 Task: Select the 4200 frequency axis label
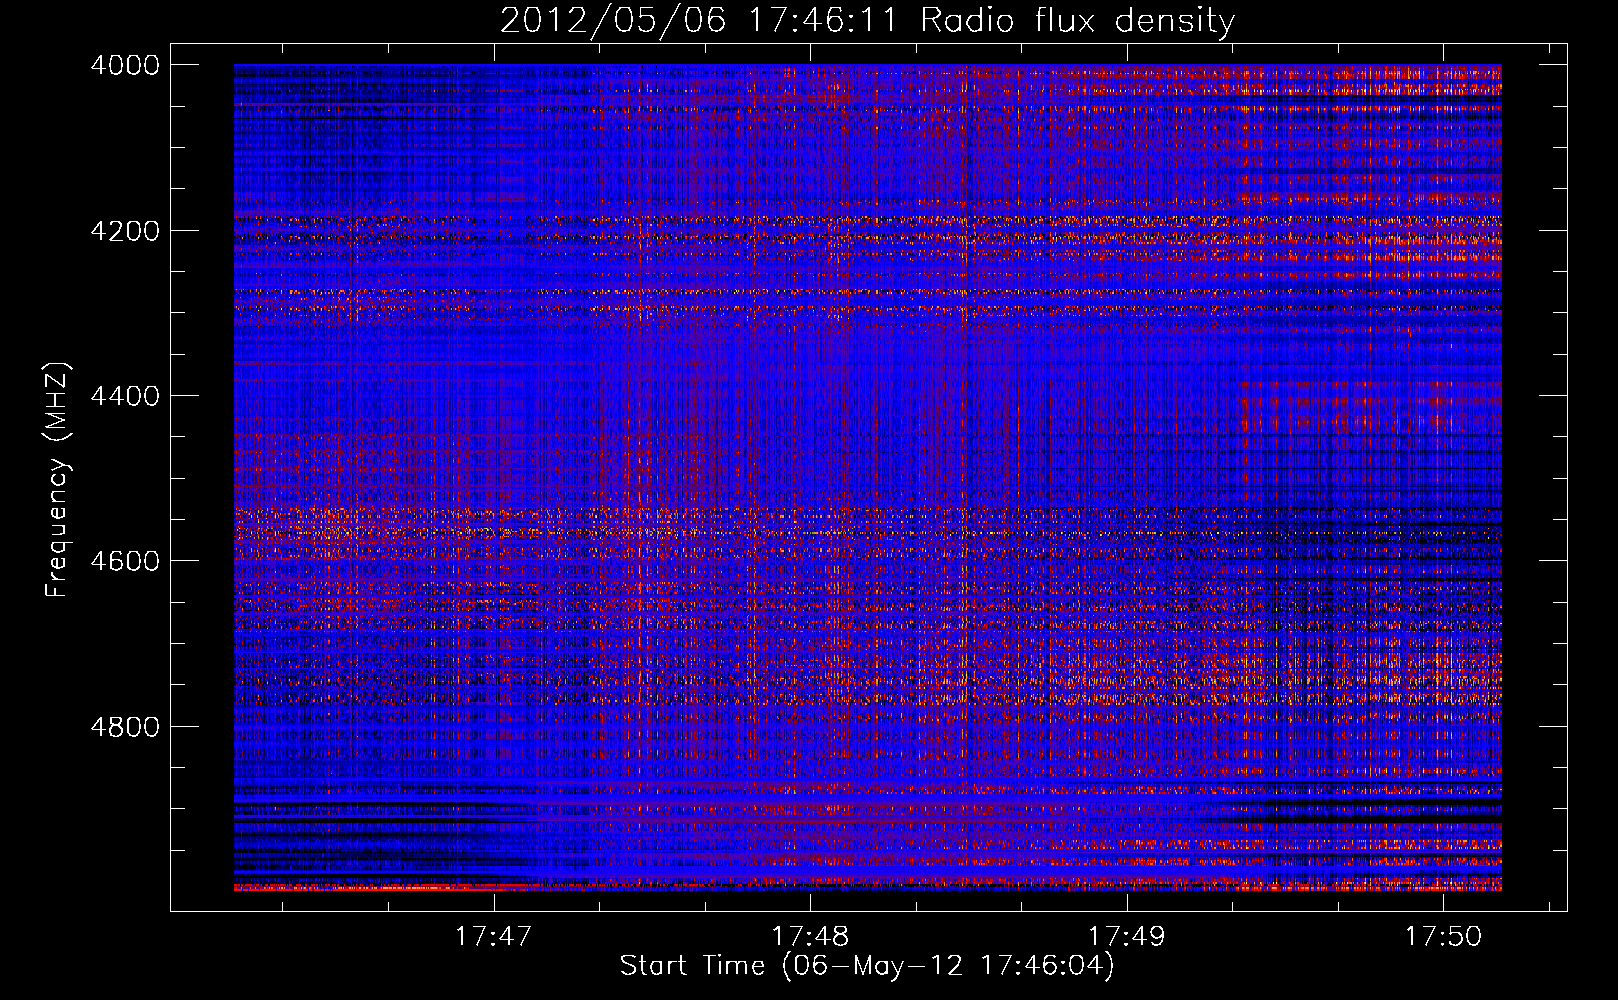124,230
